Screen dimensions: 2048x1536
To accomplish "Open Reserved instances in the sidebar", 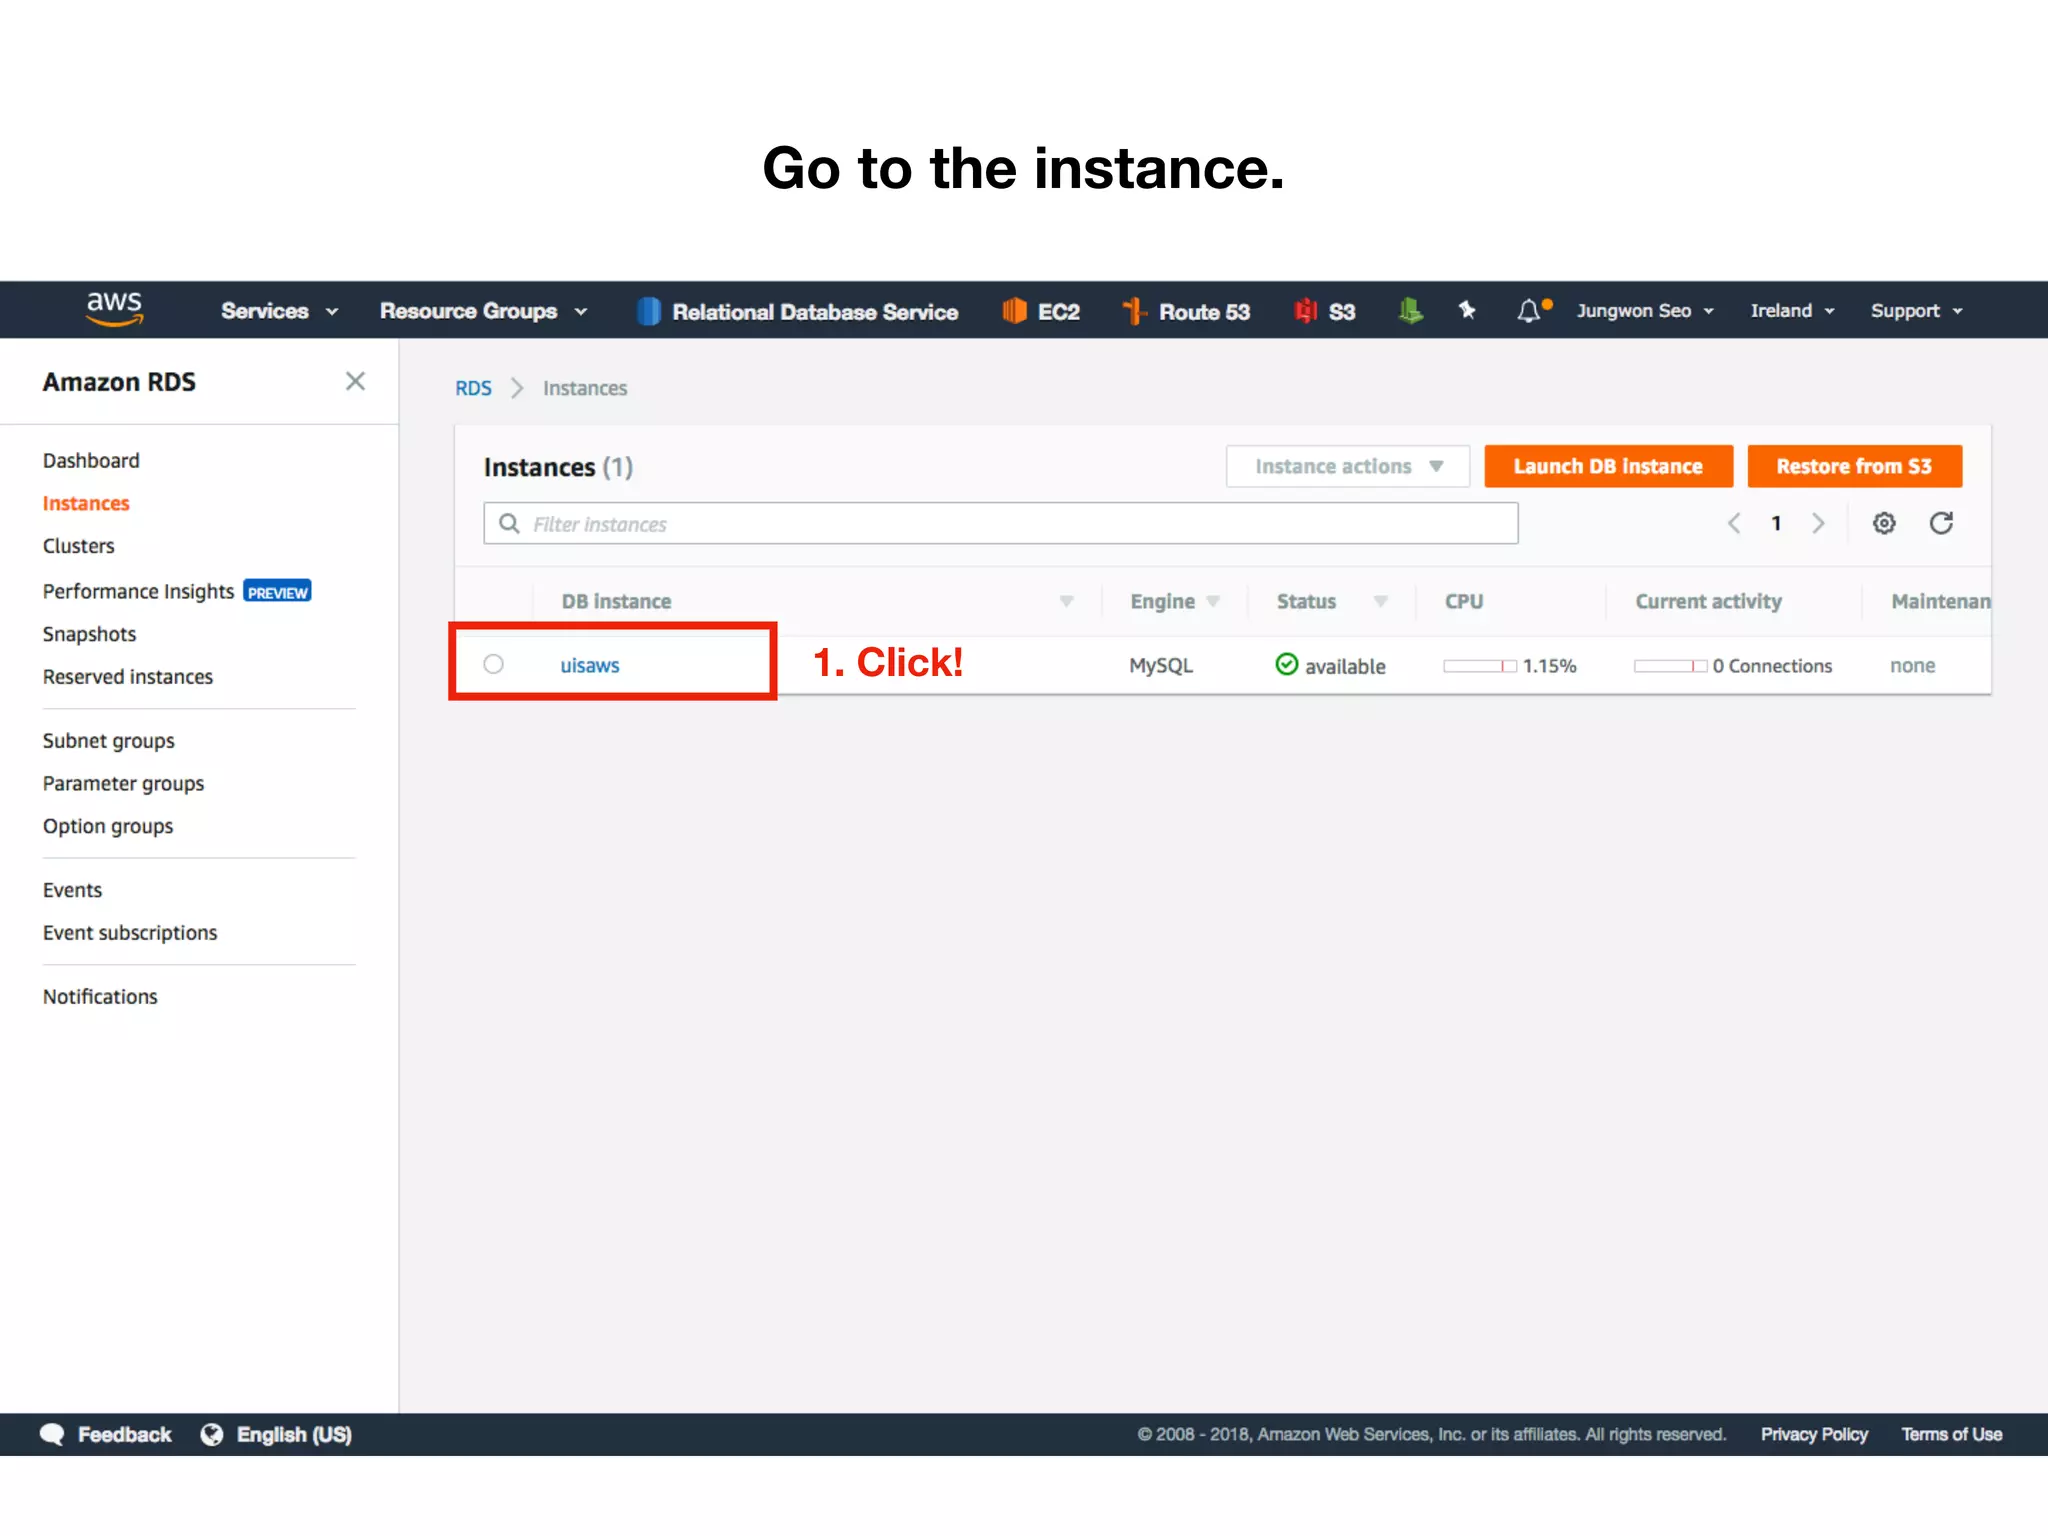I will [128, 677].
